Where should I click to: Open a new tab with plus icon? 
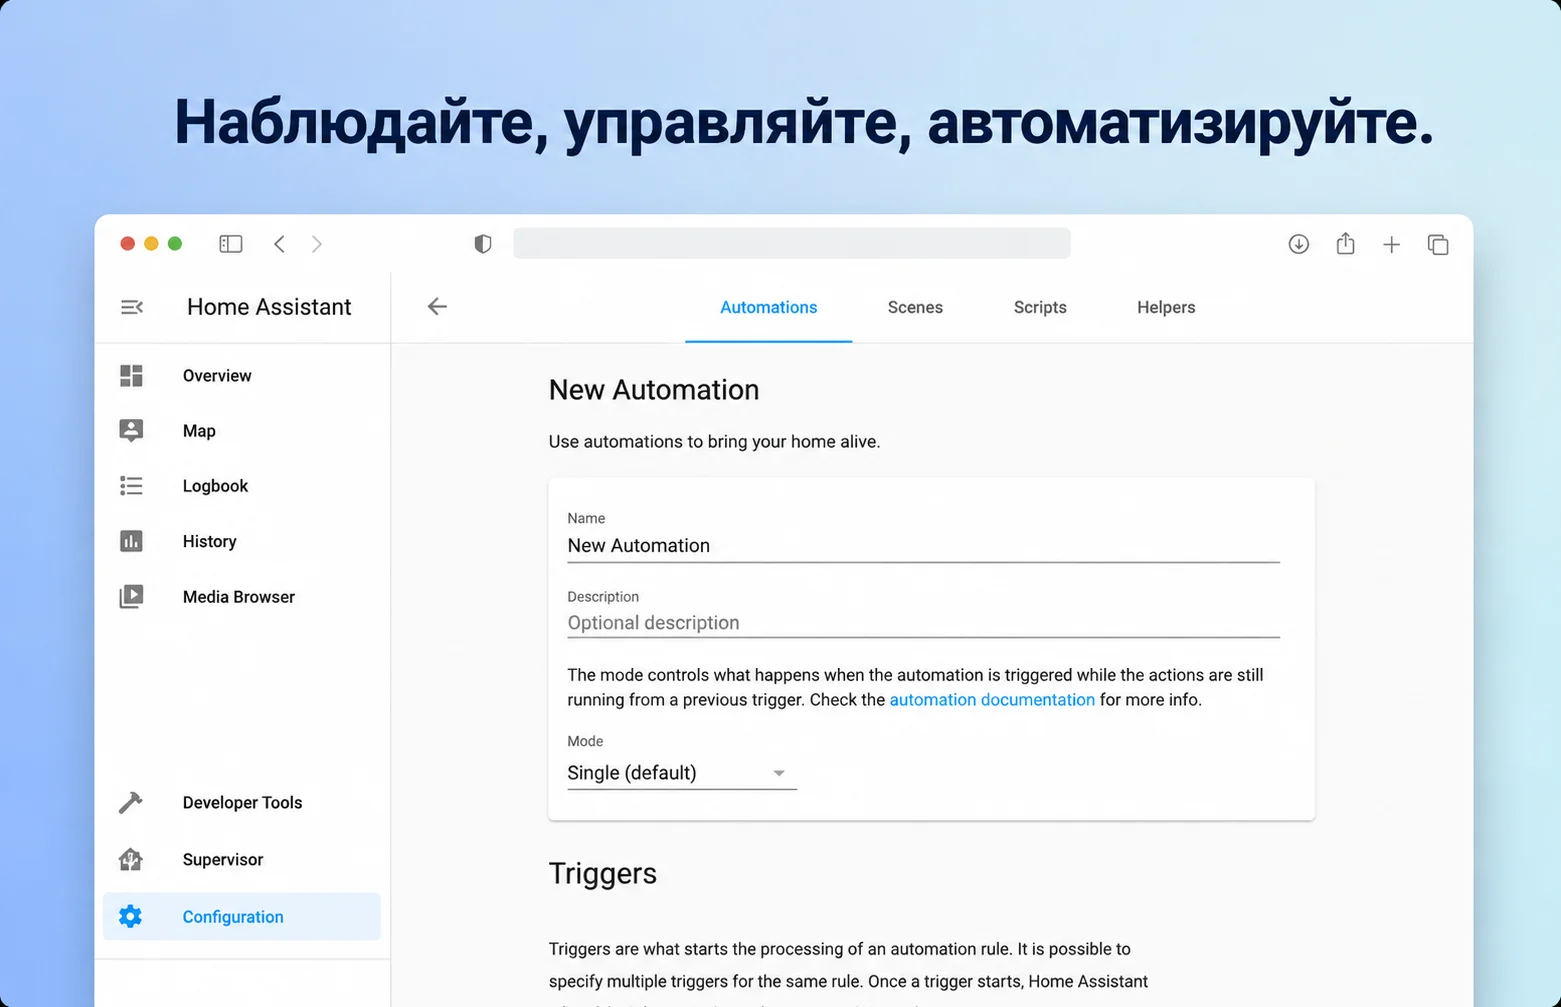point(1391,244)
